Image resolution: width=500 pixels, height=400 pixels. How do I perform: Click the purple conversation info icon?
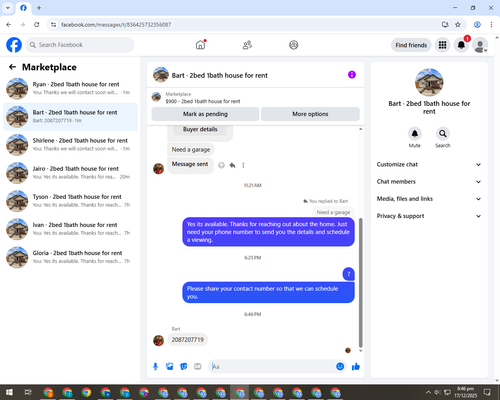(x=352, y=75)
